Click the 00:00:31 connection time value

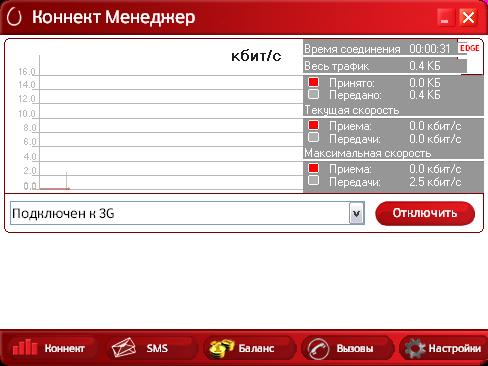[430, 49]
